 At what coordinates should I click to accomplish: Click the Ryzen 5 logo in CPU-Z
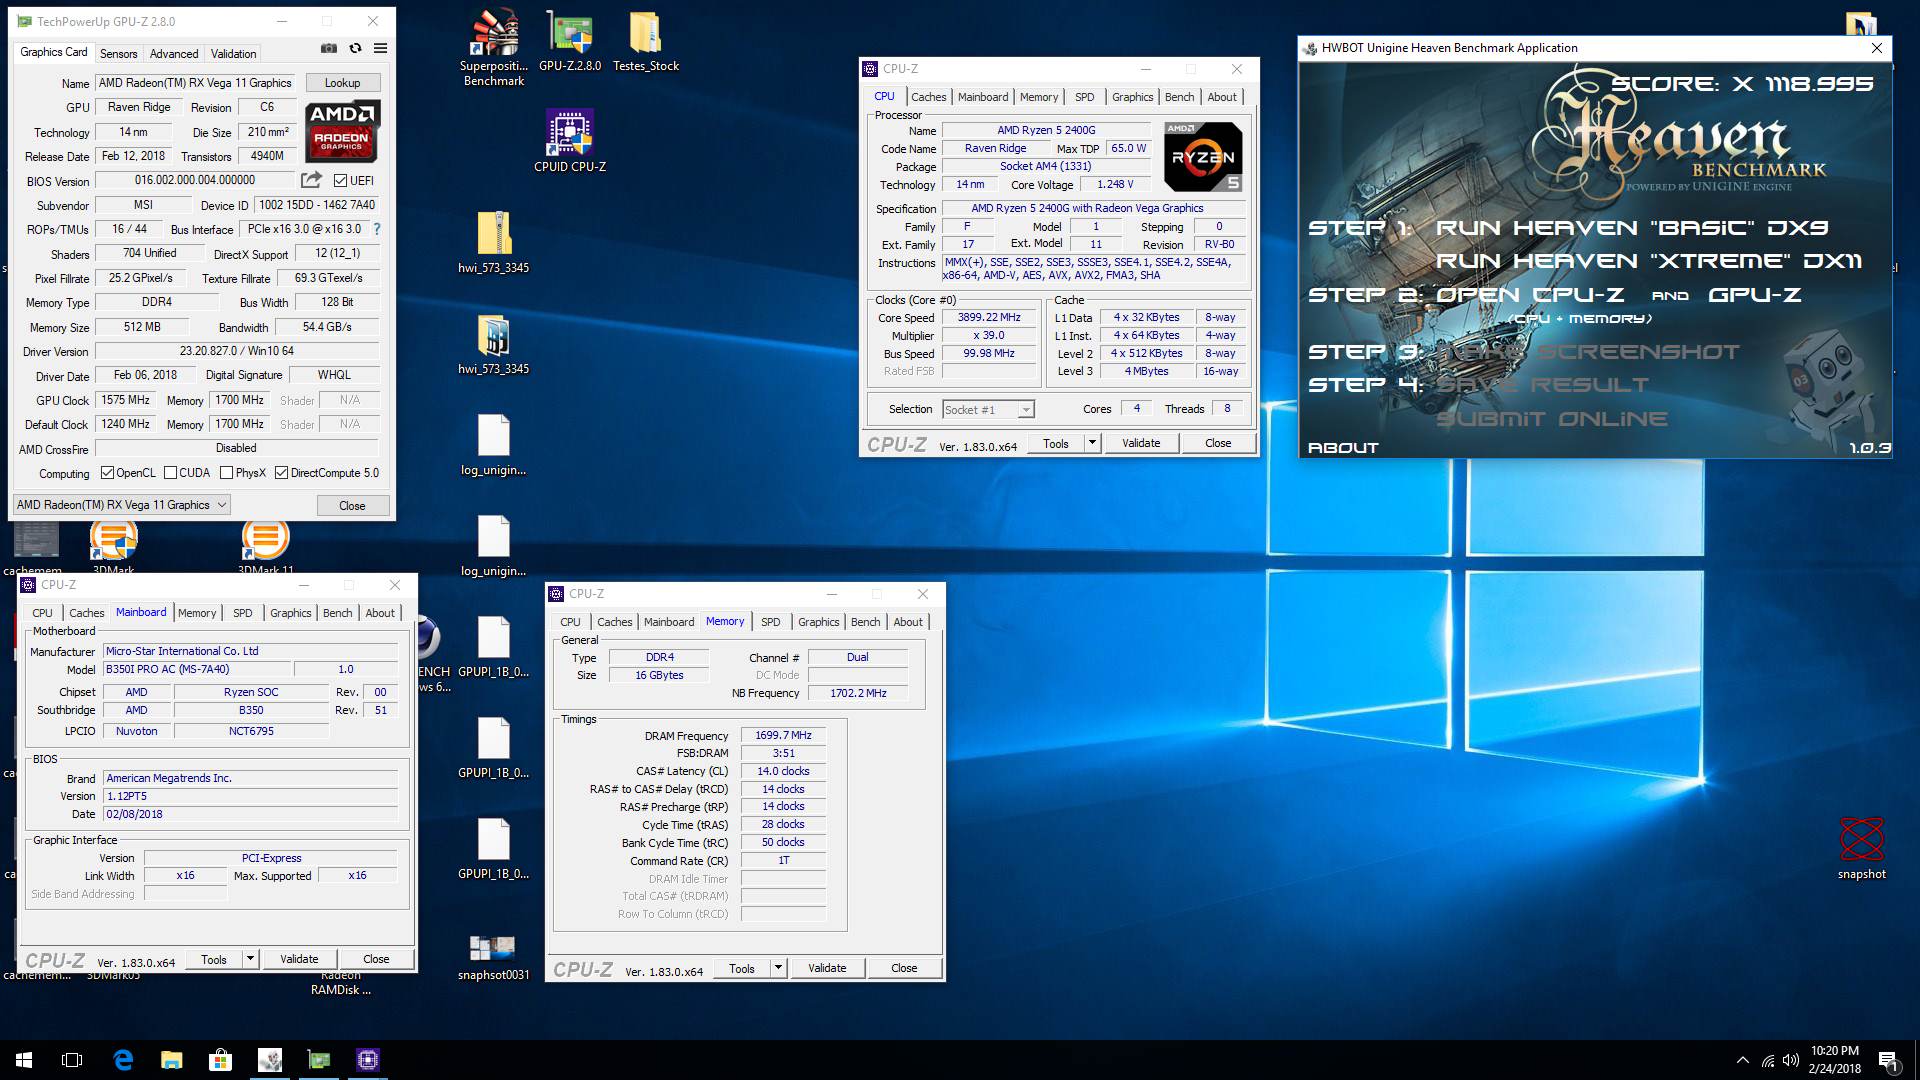click(1203, 157)
